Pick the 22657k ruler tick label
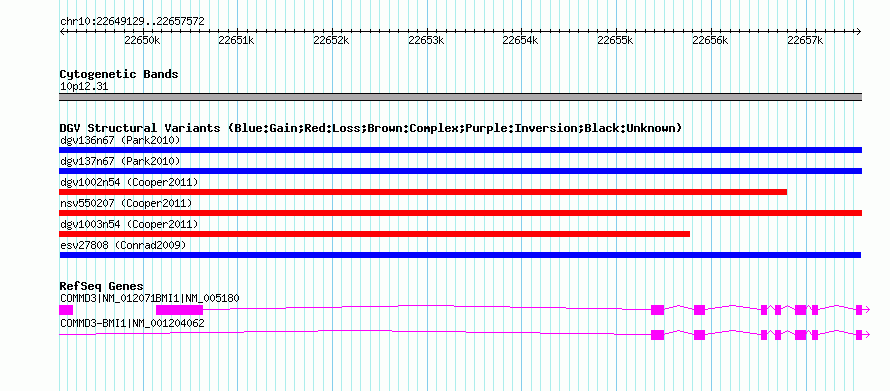 click(x=806, y=40)
